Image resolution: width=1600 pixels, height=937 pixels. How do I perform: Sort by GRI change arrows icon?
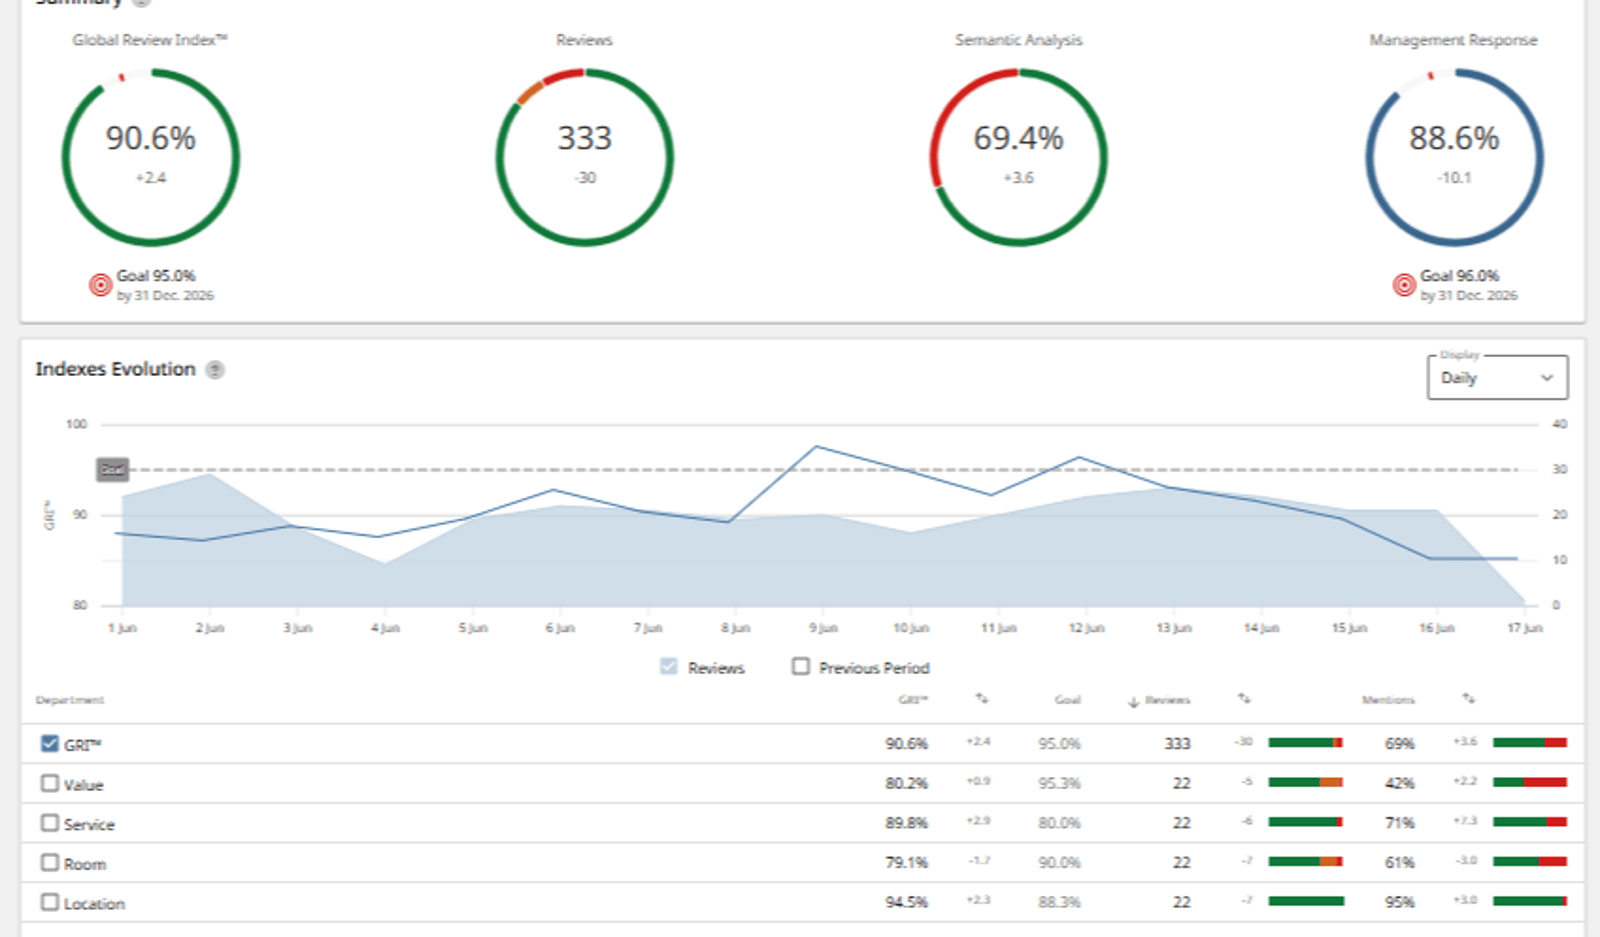[982, 699]
